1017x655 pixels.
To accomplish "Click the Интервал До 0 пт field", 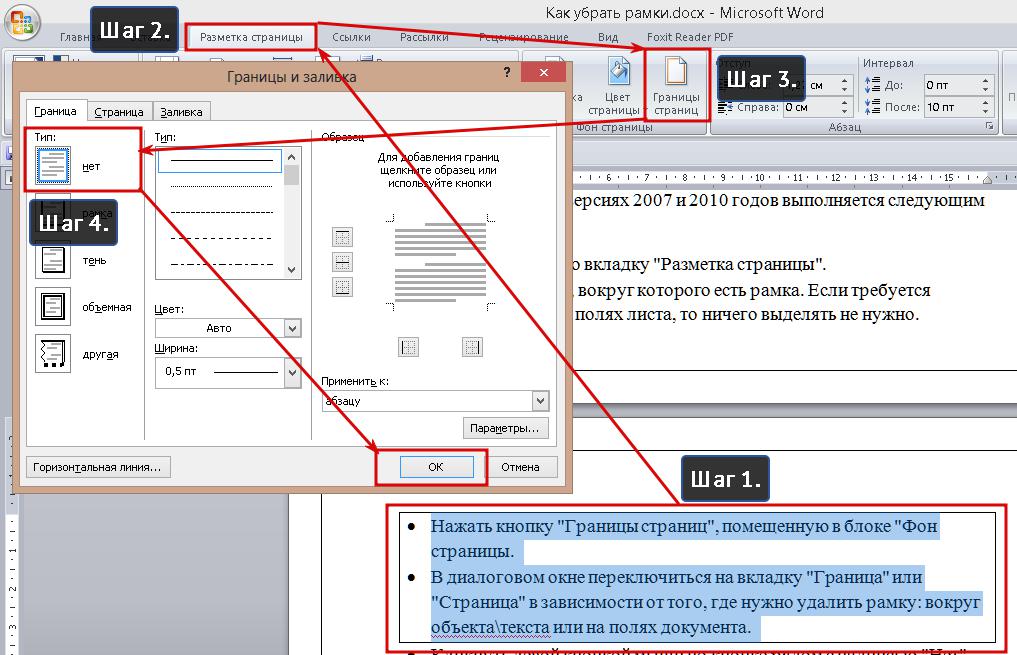I will (x=951, y=85).
